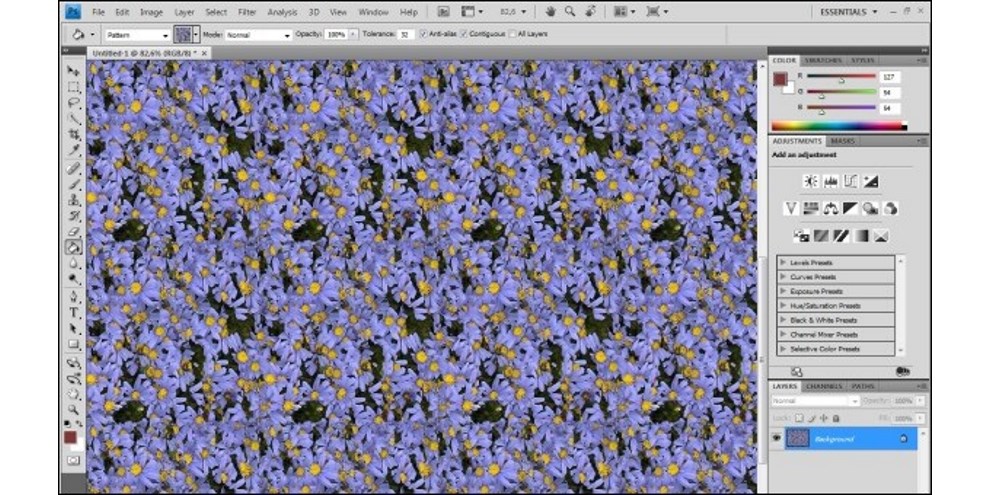Add a Color Balance adjustment
990x495 pixels.
click(831, 208)
